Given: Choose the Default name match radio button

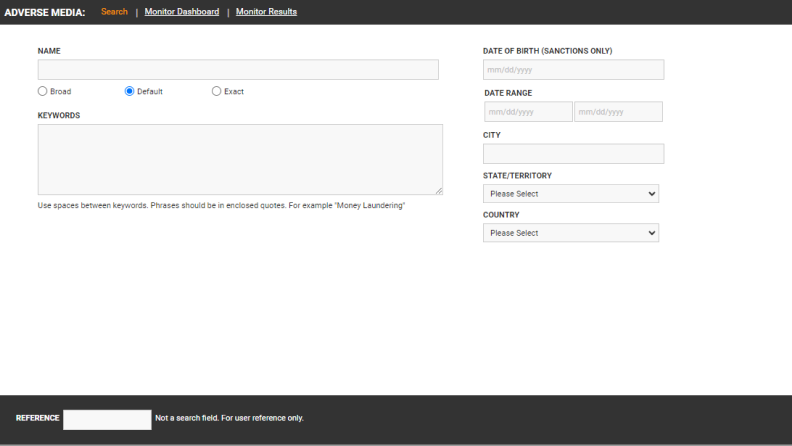Looking at the screenshot, I should (129, 91).
